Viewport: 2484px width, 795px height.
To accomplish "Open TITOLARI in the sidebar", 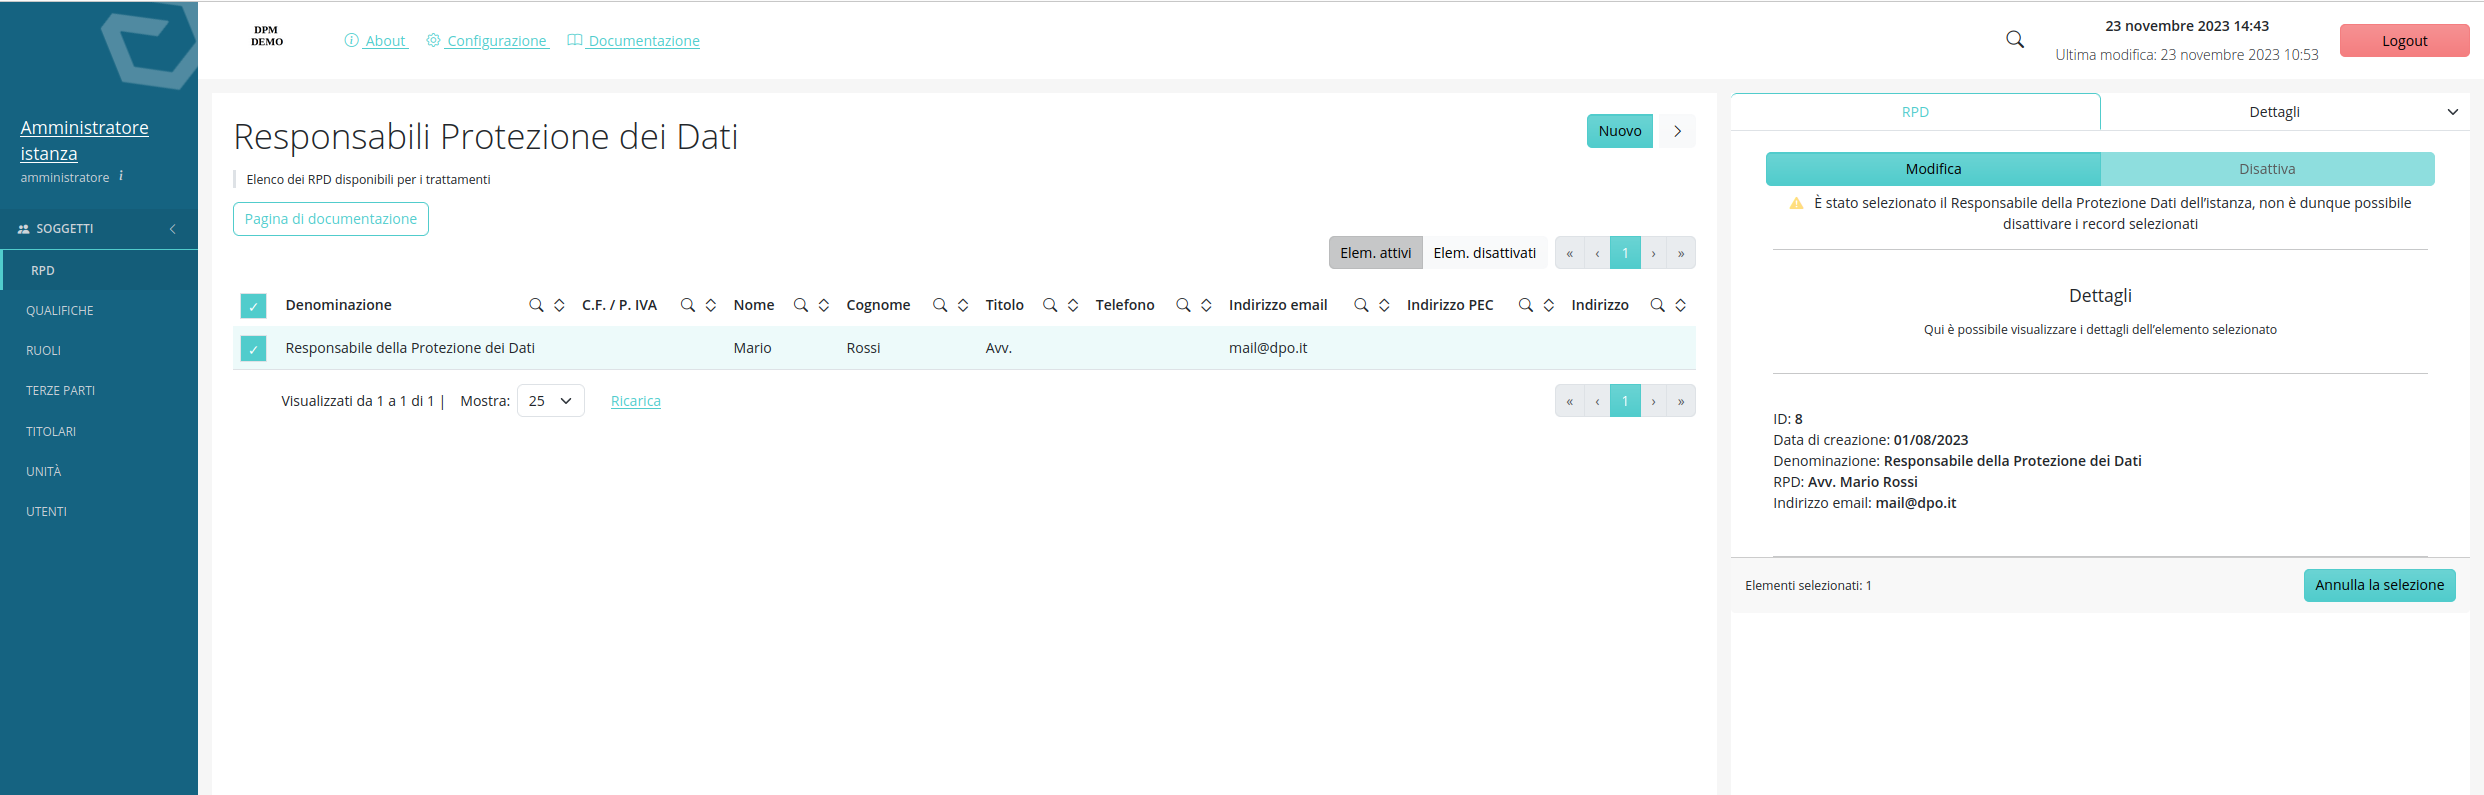I will (99, 432).
